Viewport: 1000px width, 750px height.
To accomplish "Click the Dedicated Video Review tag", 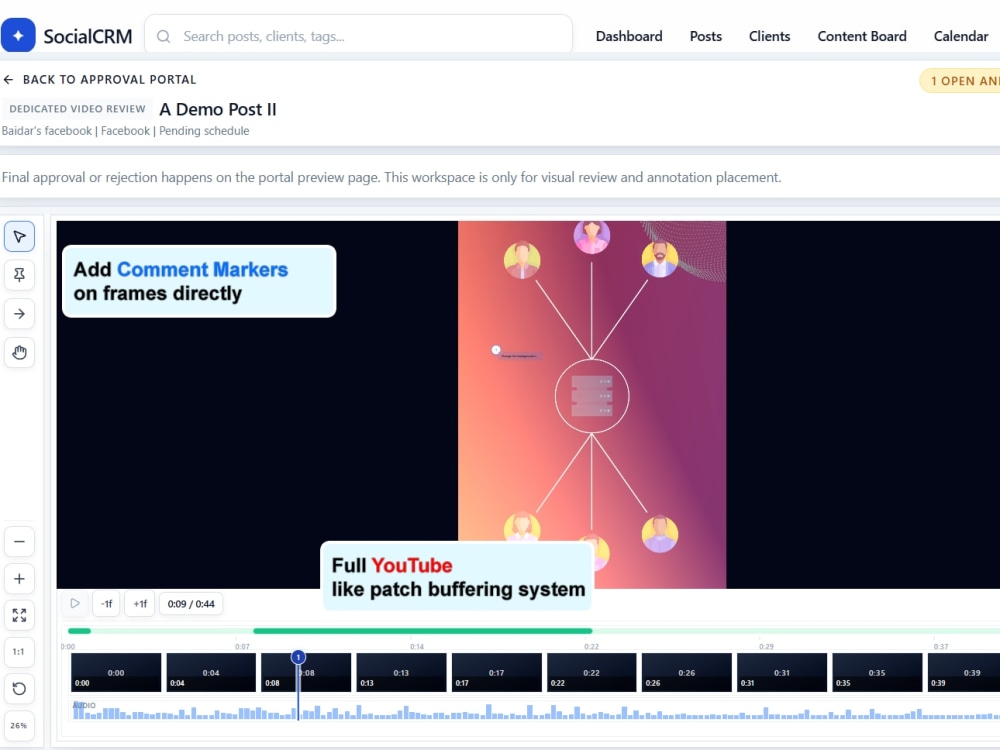I will pyautogui.click(x=77, y=109).
